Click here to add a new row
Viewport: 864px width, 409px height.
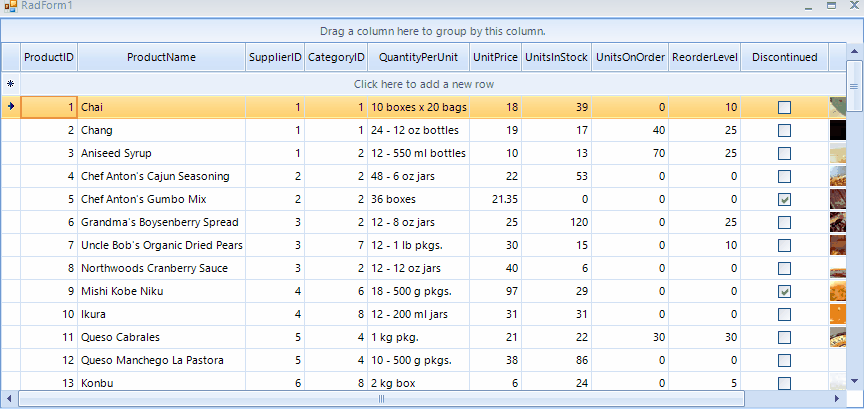tap(424, 84)
